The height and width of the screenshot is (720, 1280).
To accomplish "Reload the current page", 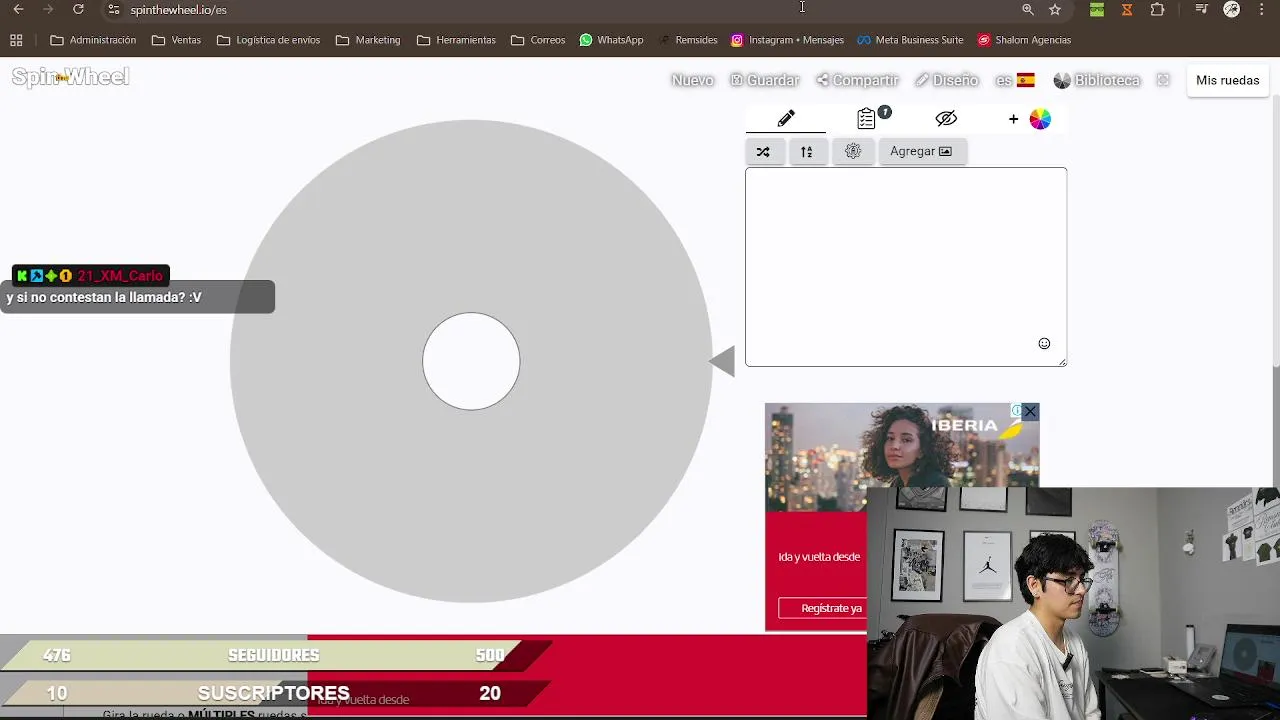I will [x=78, y=9].
